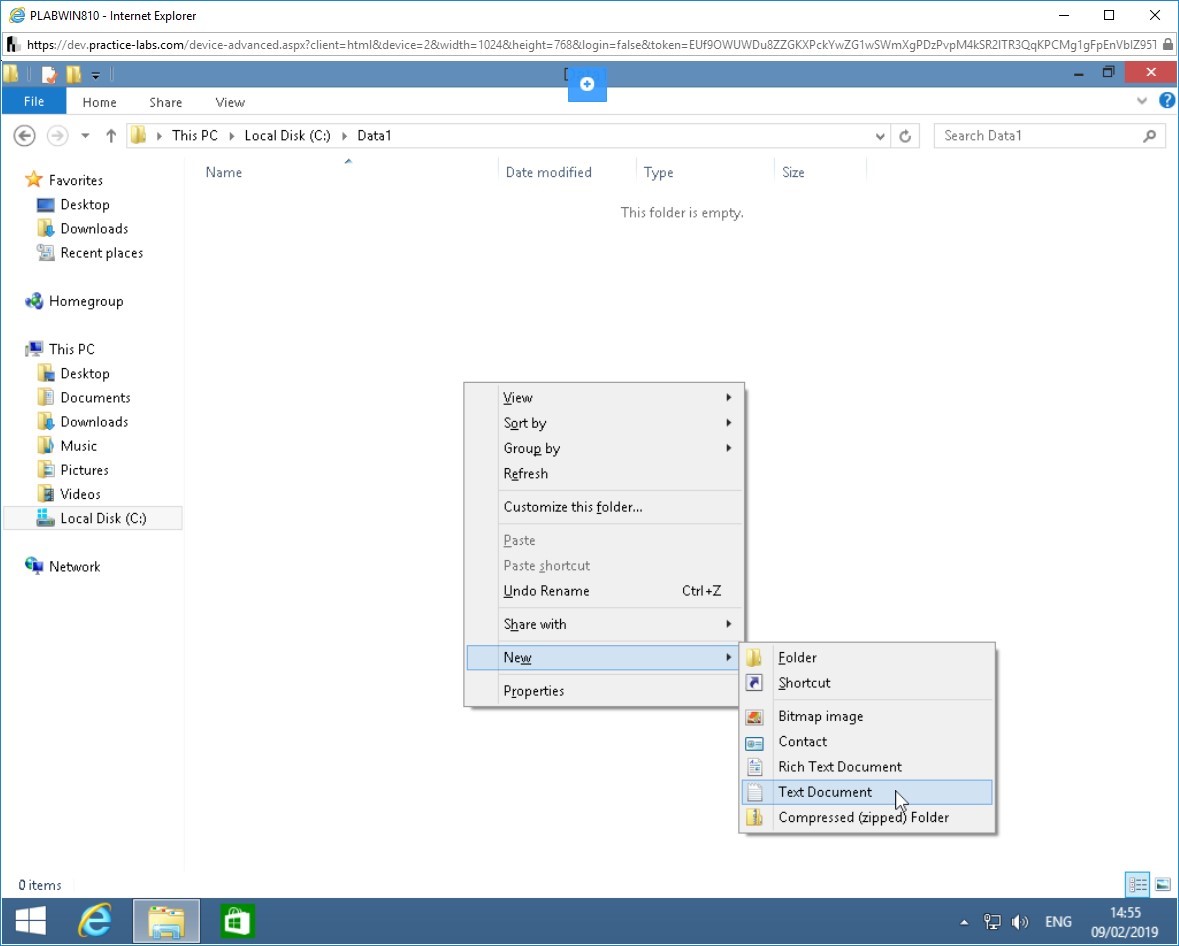Click the refresh button beside address bar

905,136
